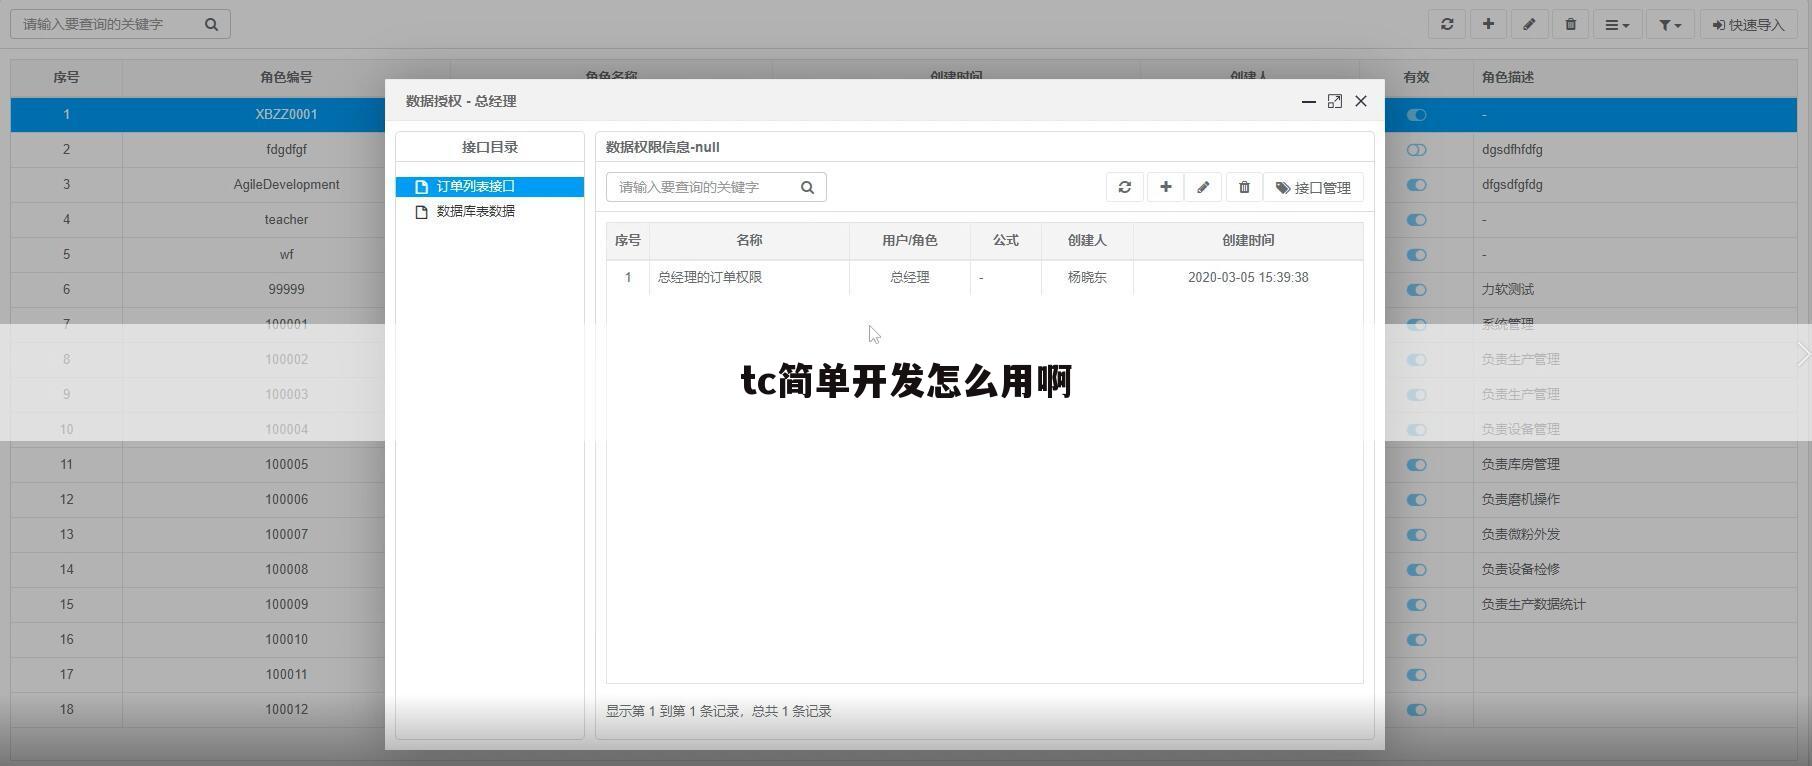Click trash delete icon in main toolbar

coord(1570,24)
